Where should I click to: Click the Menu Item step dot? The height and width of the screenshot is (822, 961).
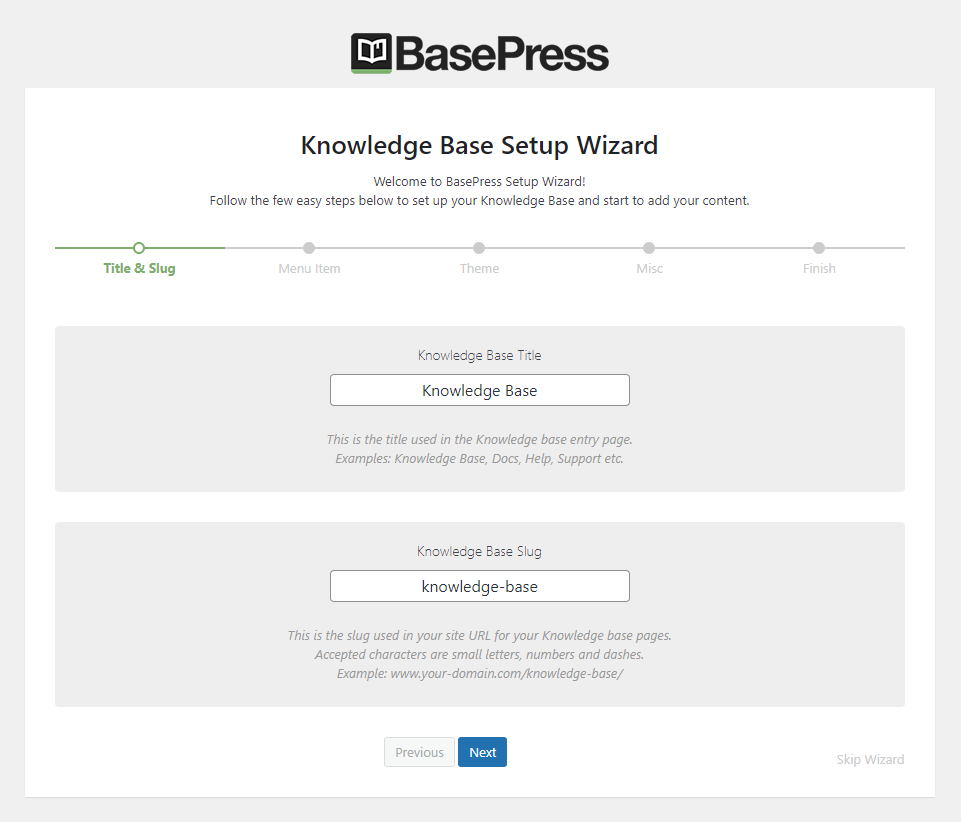[x=309, y=247]
